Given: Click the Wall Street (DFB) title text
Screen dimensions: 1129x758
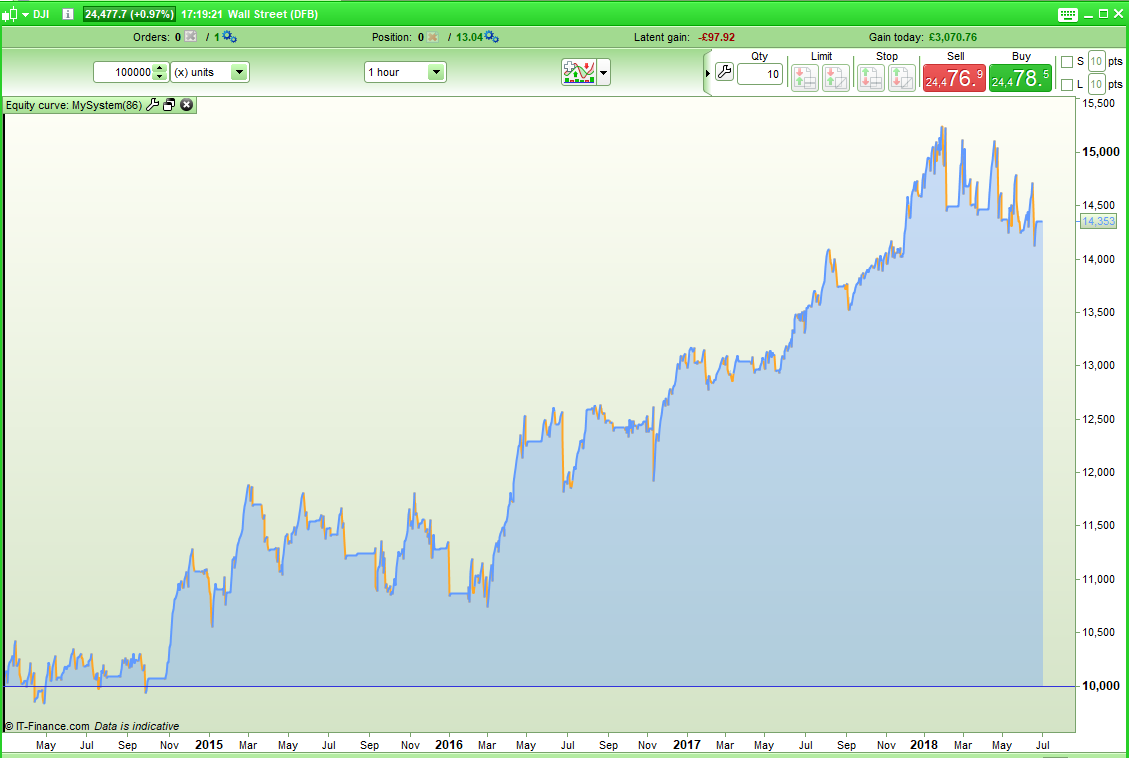Looking at the screenshot, I should pyautogui.click(x=273, y=14).
